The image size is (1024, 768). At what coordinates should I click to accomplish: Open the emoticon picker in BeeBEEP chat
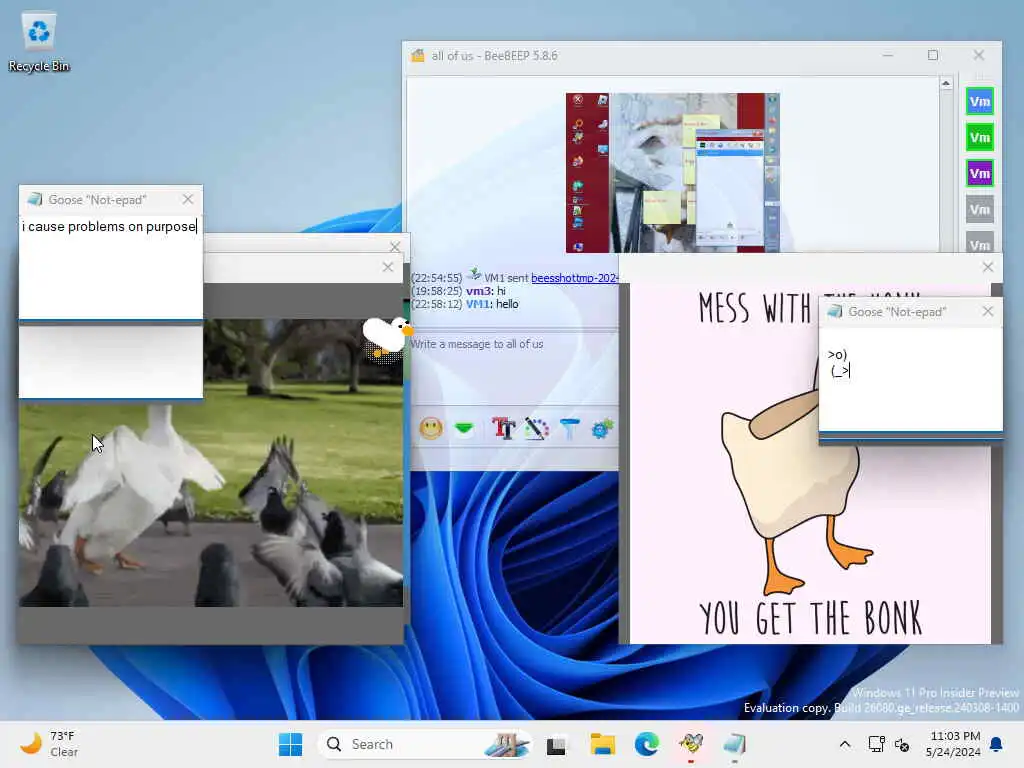[431, 428]
